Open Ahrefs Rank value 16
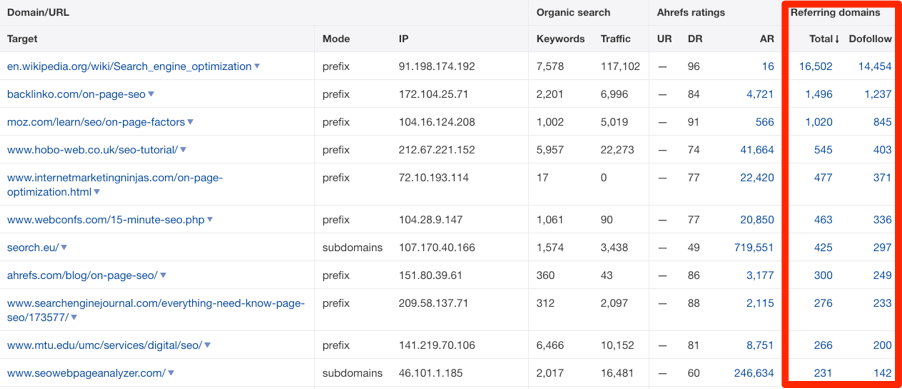 (768, 66)
